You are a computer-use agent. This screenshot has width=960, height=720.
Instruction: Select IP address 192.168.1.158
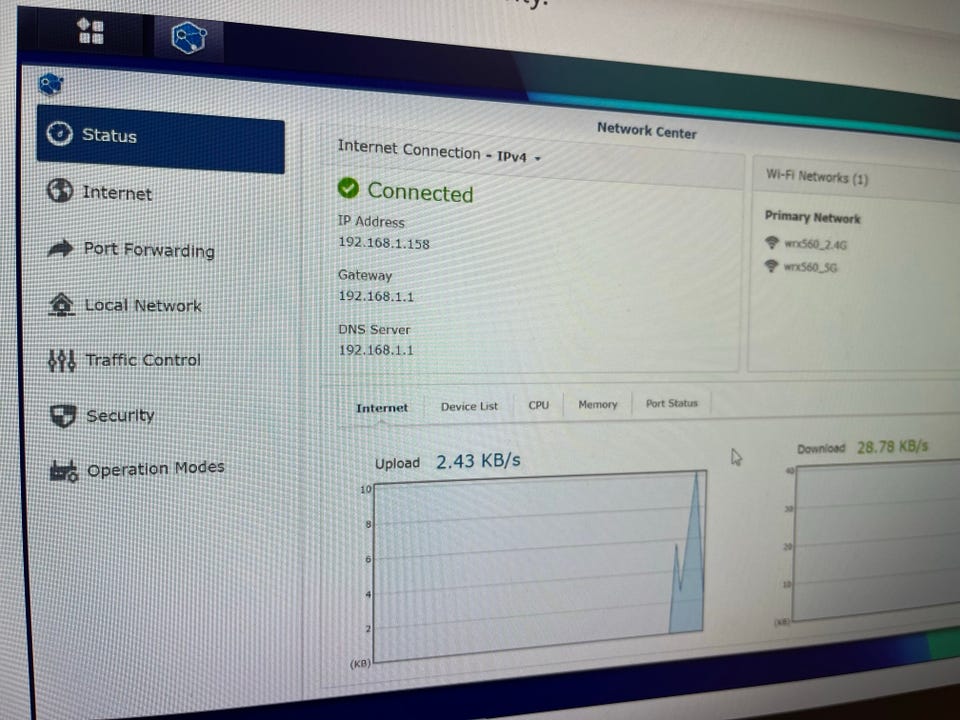[x=384, y=243]
